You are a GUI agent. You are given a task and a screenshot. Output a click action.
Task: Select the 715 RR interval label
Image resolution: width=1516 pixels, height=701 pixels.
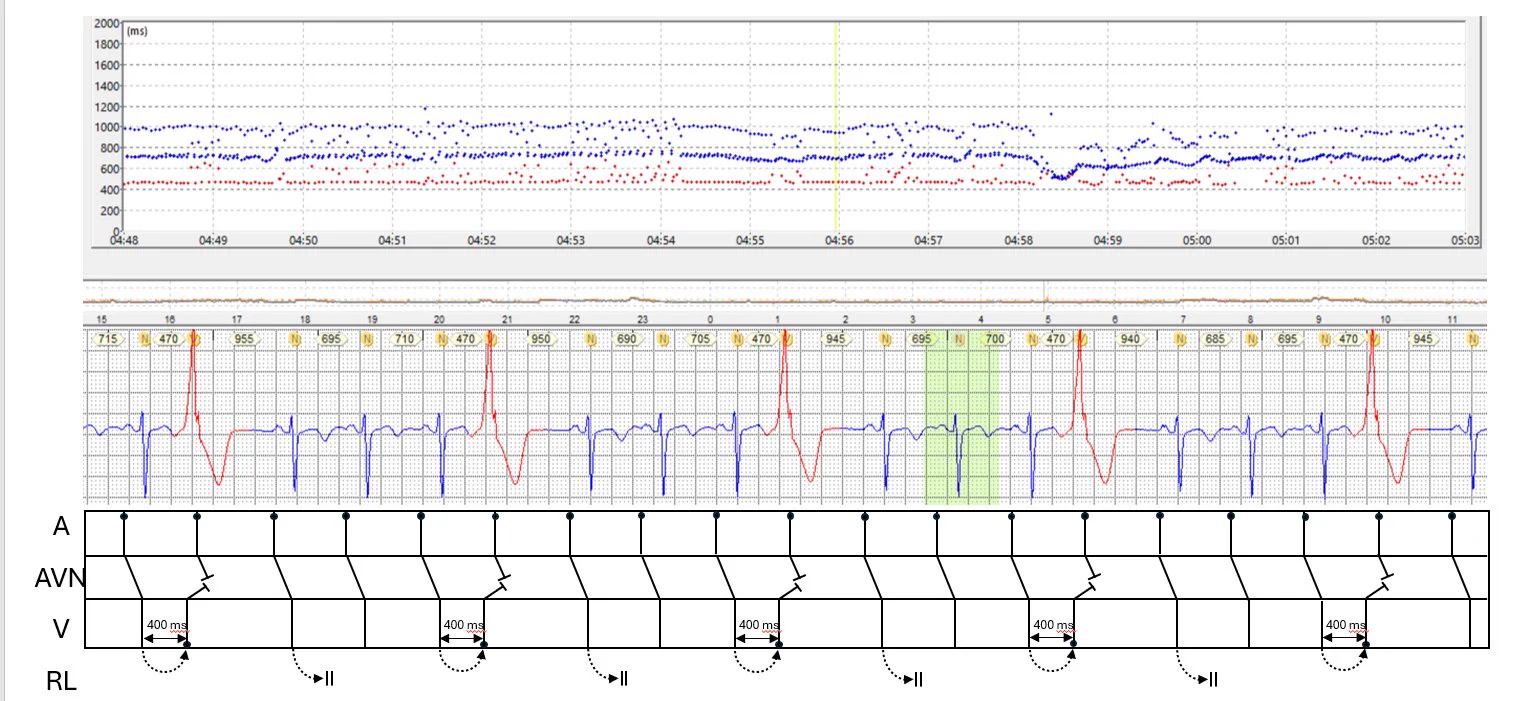(x=106, y=339)
